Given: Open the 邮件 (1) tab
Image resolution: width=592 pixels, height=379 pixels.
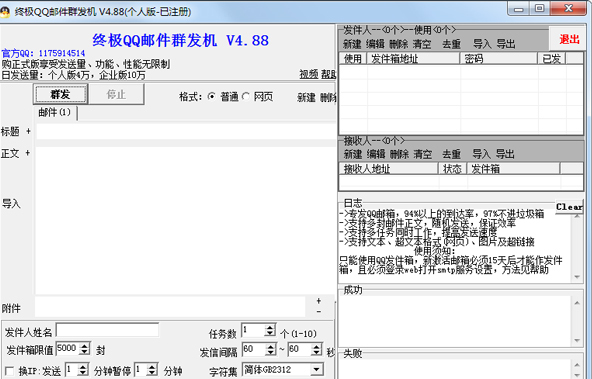Looking at the screenshot, I should tap(55, 112).
